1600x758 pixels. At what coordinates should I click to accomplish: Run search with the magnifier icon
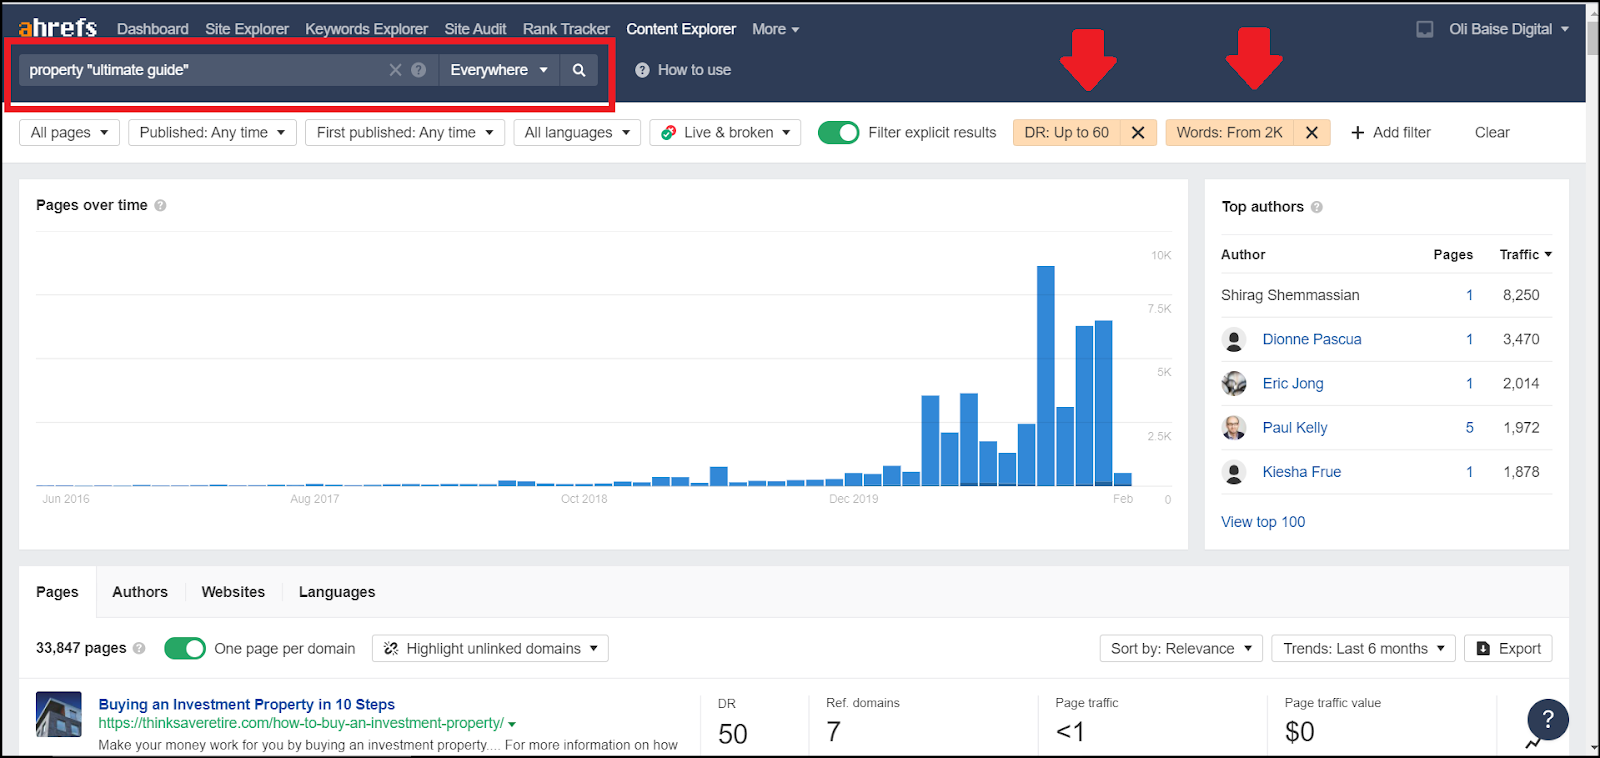click(x=579, y=70)
